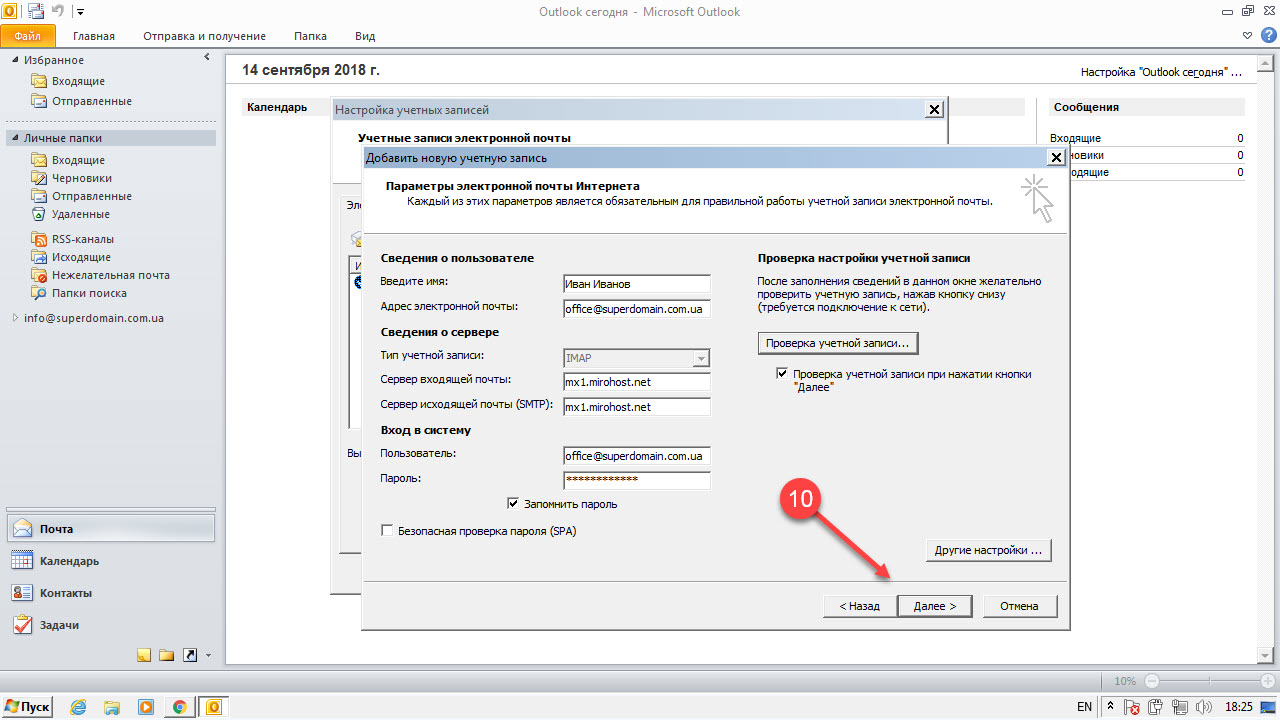This screenshot has height=720, width=1280.
Task: Switch to Задачи tasks view
Action: [x=110, y=625]
